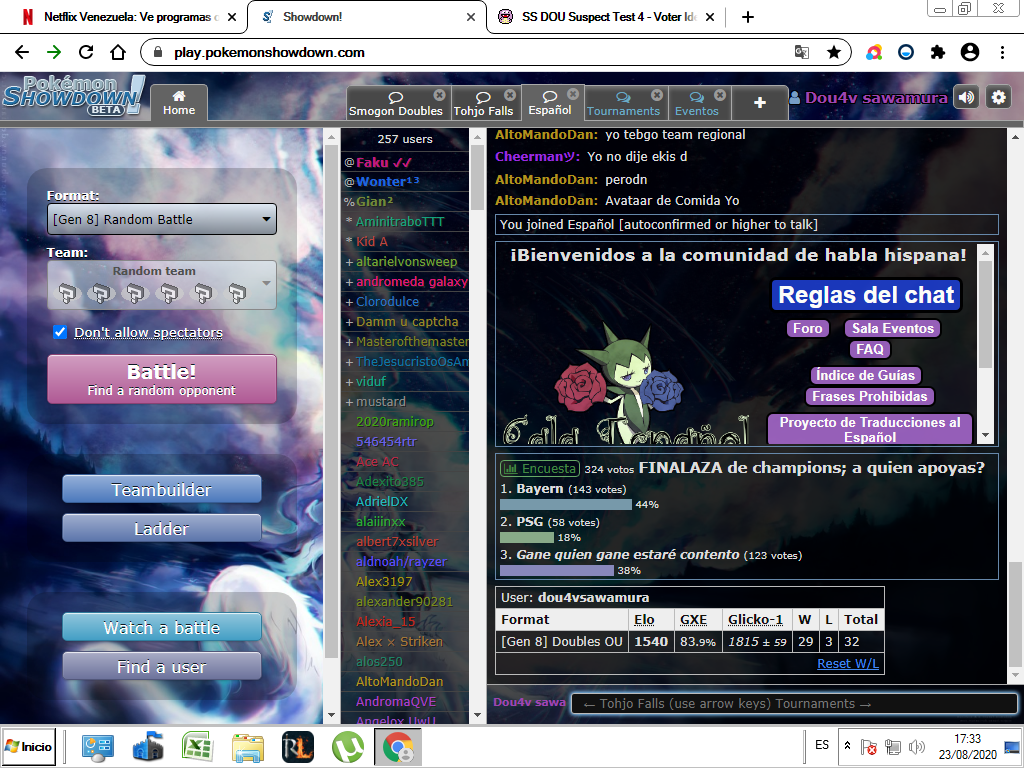Open a new browser tab
Image resolution: width=1024 pixels, height=768 pixels.
tap(748, 17)
